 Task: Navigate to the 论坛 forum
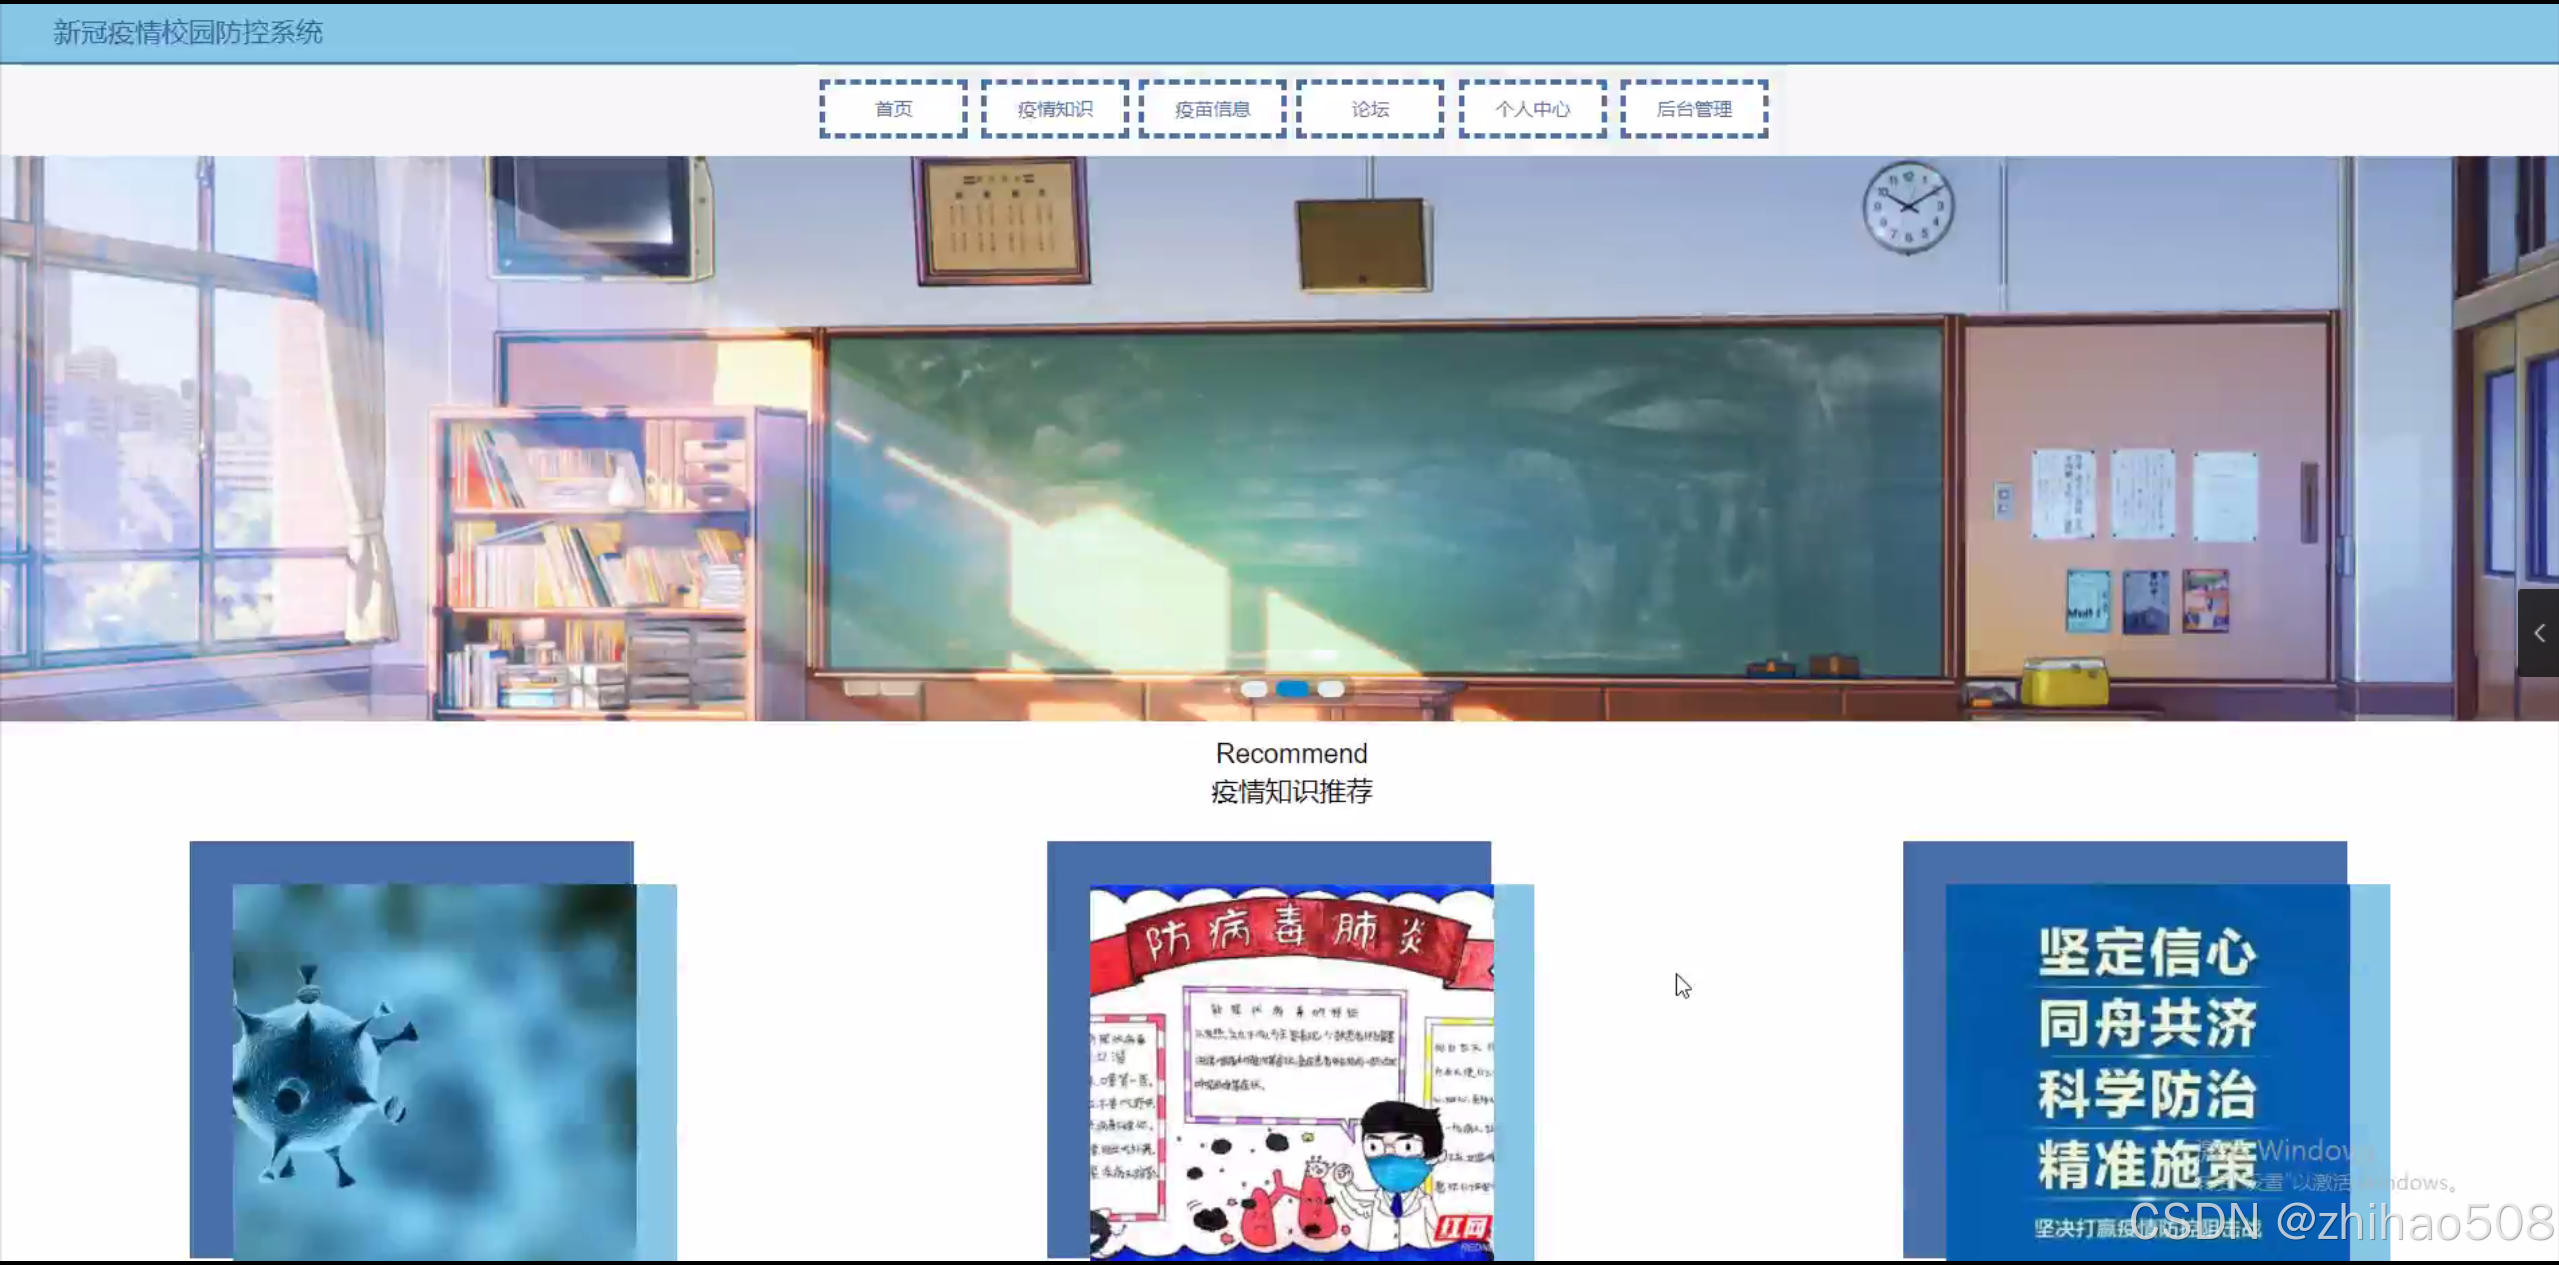point(1370,109)
